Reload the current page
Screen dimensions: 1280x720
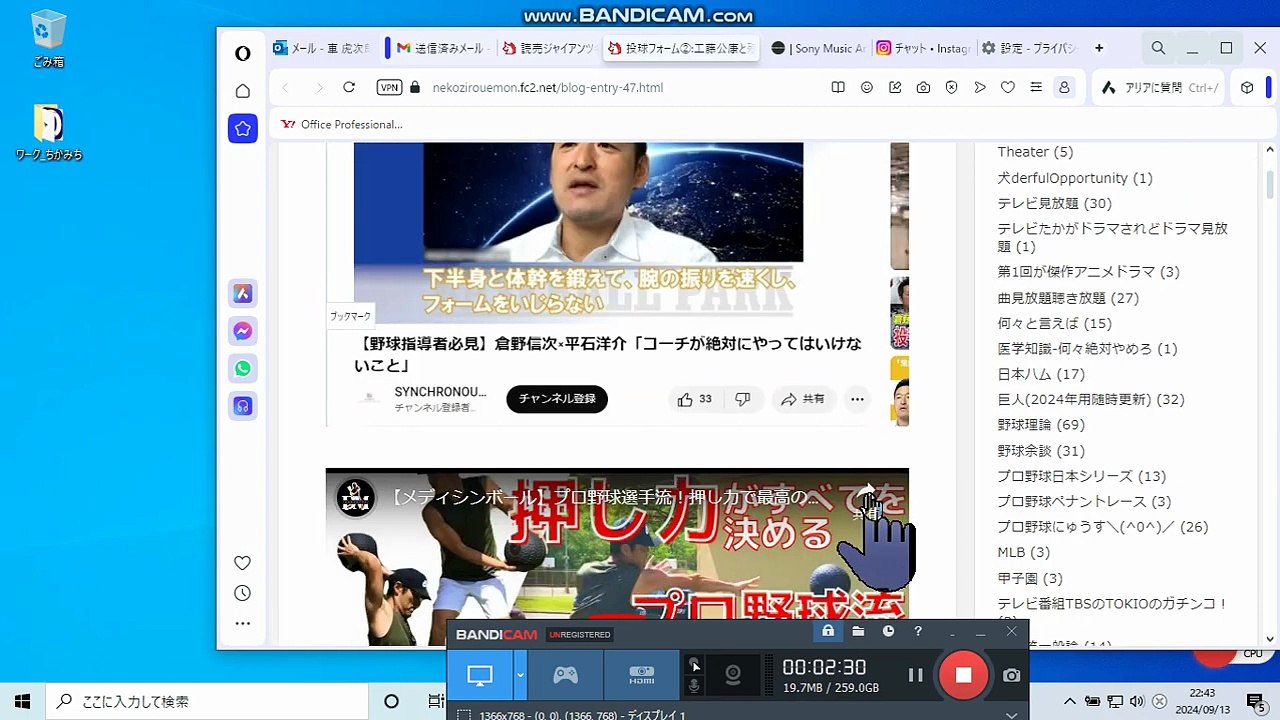349,87
